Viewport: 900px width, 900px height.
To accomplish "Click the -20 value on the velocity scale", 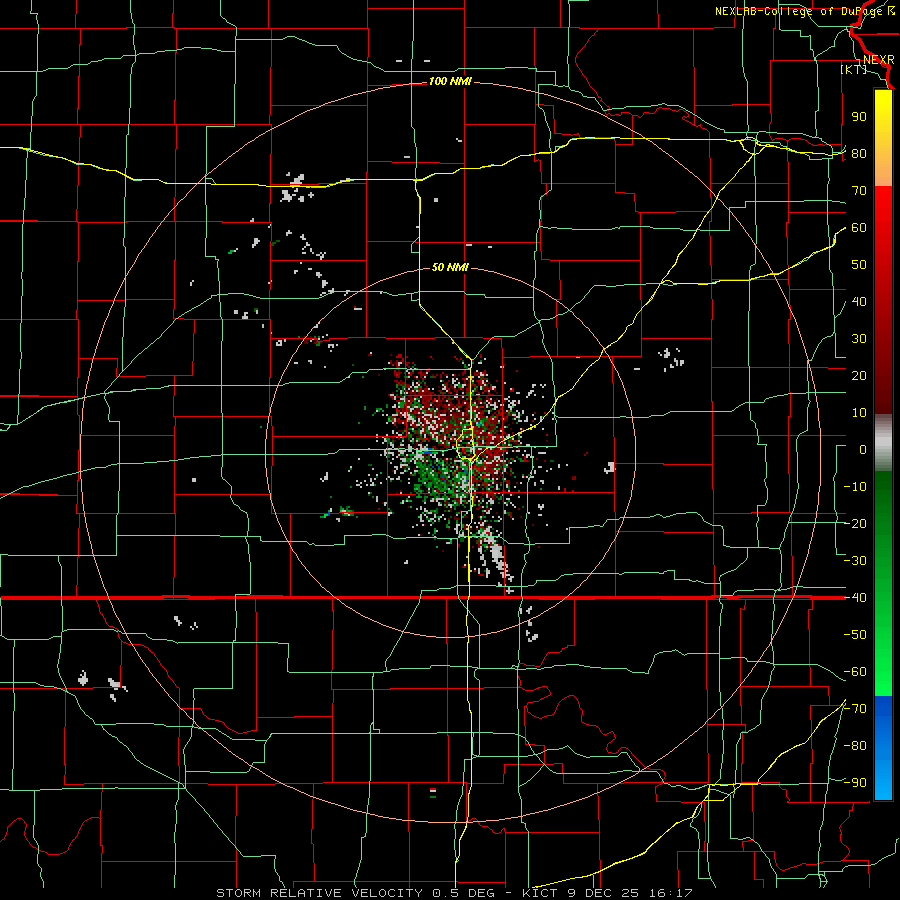I will (855, 524).
